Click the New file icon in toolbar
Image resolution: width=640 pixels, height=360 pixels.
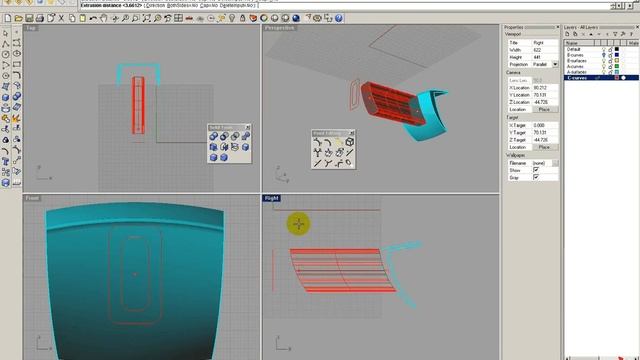tap(8, 18)
